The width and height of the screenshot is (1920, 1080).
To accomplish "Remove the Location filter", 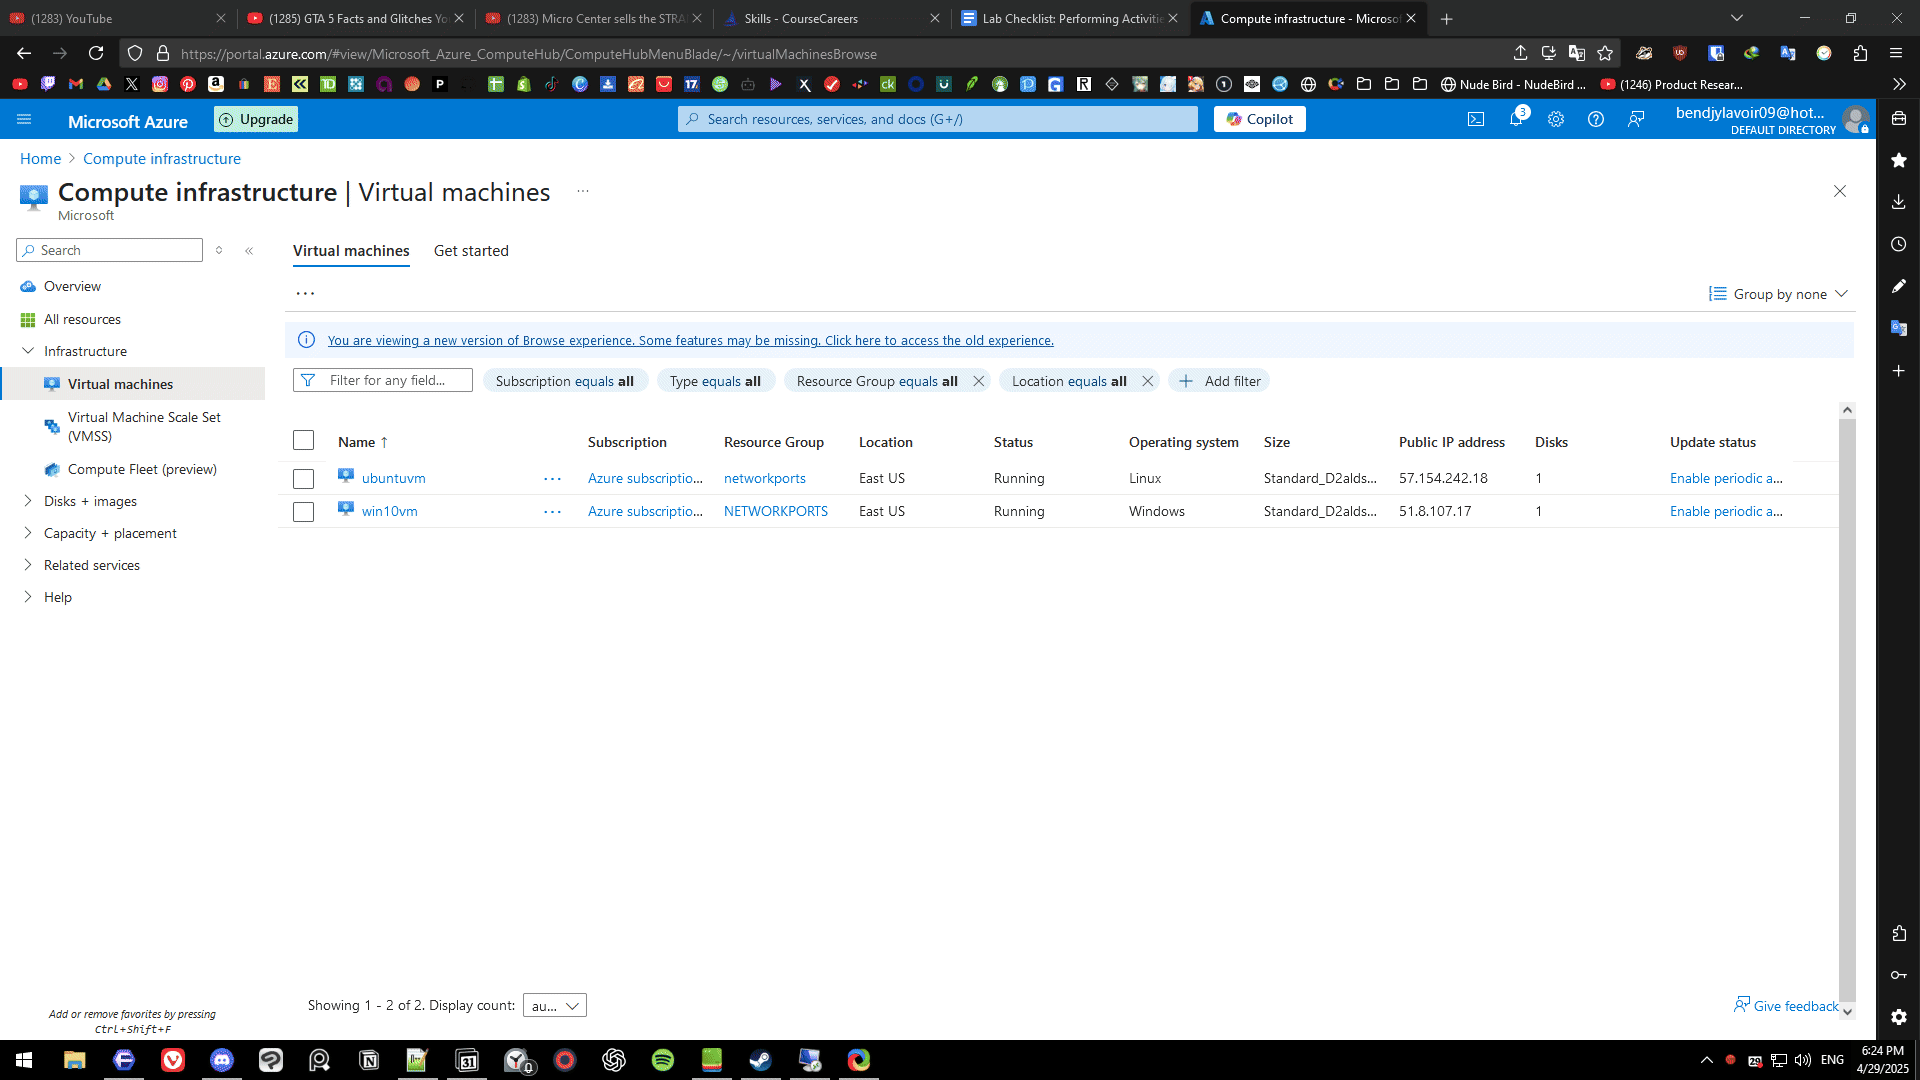I will pos(1148,381).
